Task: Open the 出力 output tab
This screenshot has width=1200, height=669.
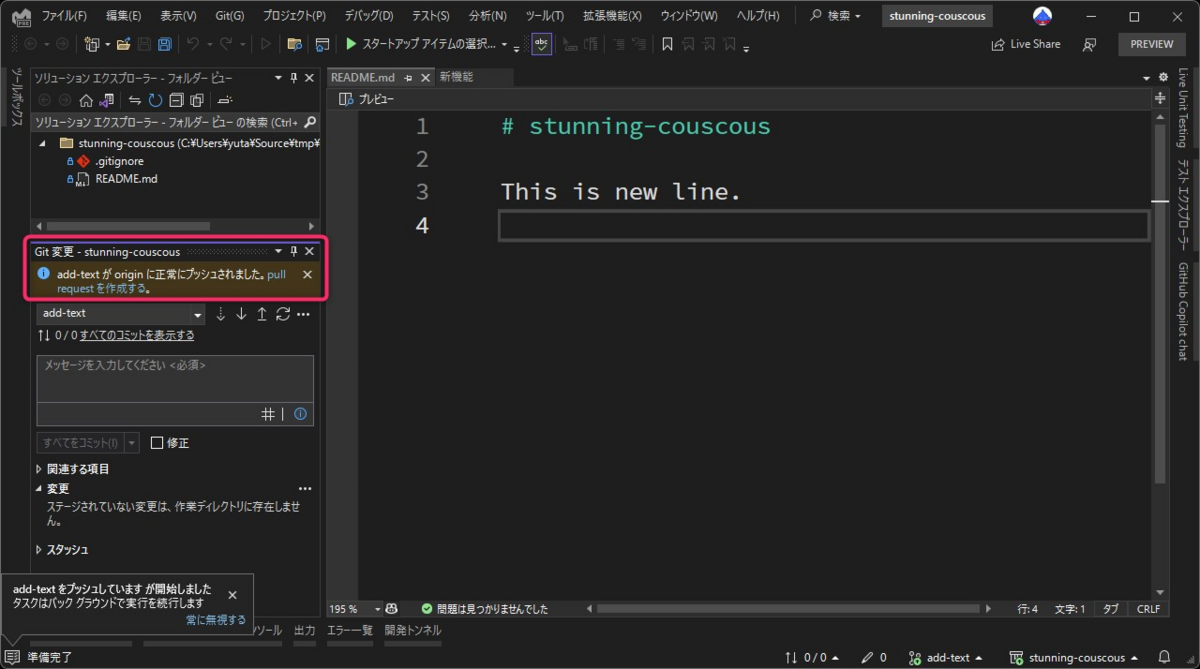Action: [x=304, y=630]
